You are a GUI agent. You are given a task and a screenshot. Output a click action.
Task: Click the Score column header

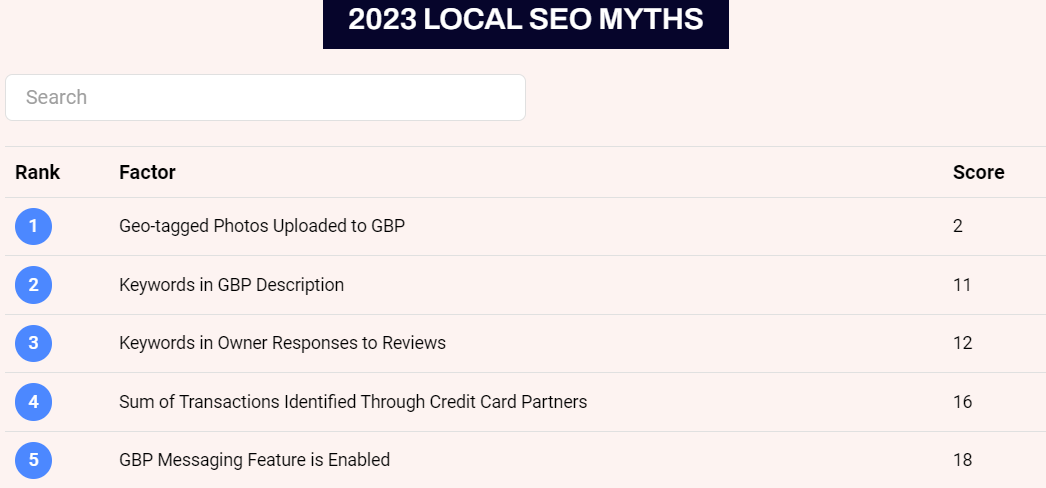tap(978, 172)
